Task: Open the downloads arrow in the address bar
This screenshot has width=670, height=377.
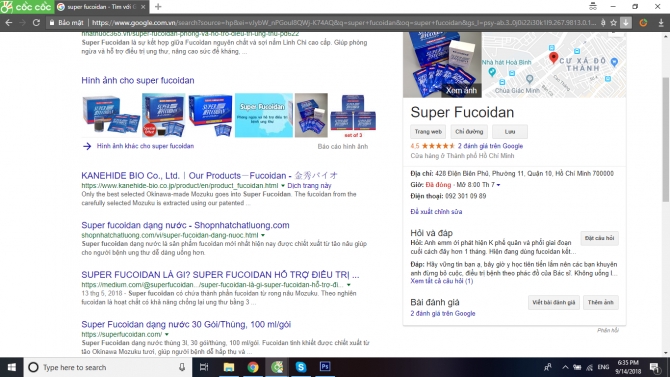Action: pos(626,23)
